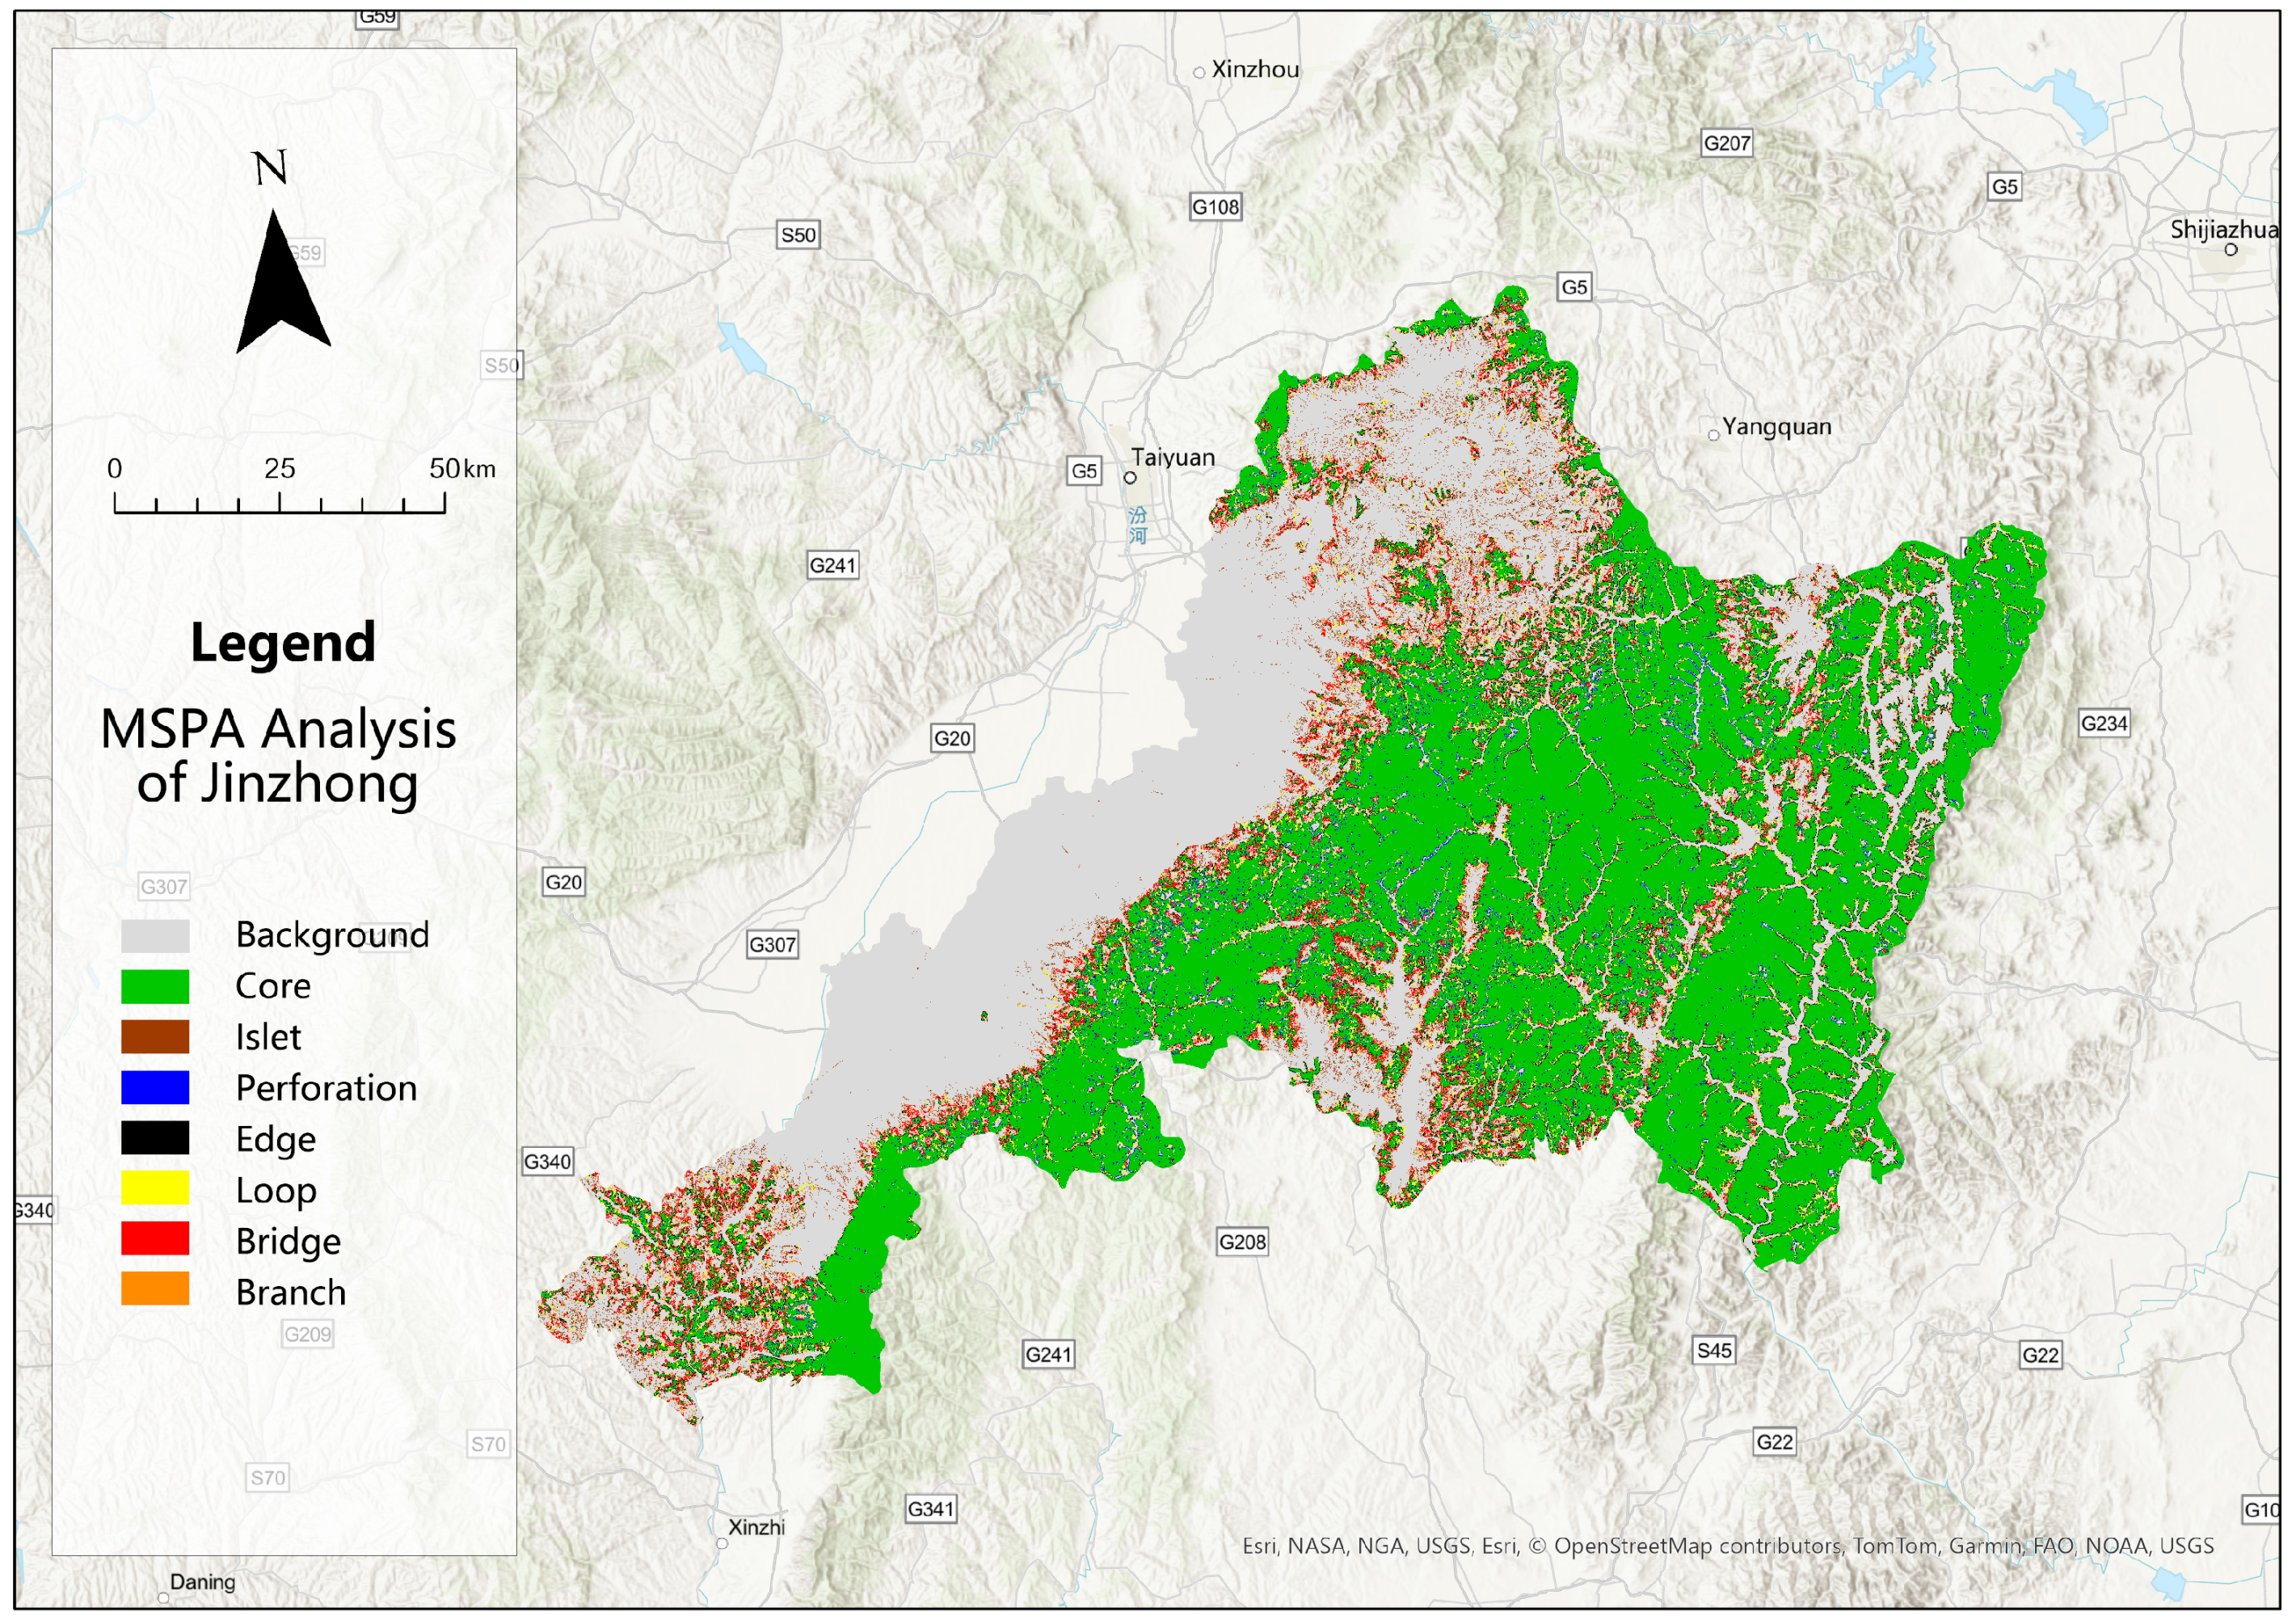Click the red Bridge legend swatch
The width and height of the screenshot is (2296, 1620).
point(155,1239)
